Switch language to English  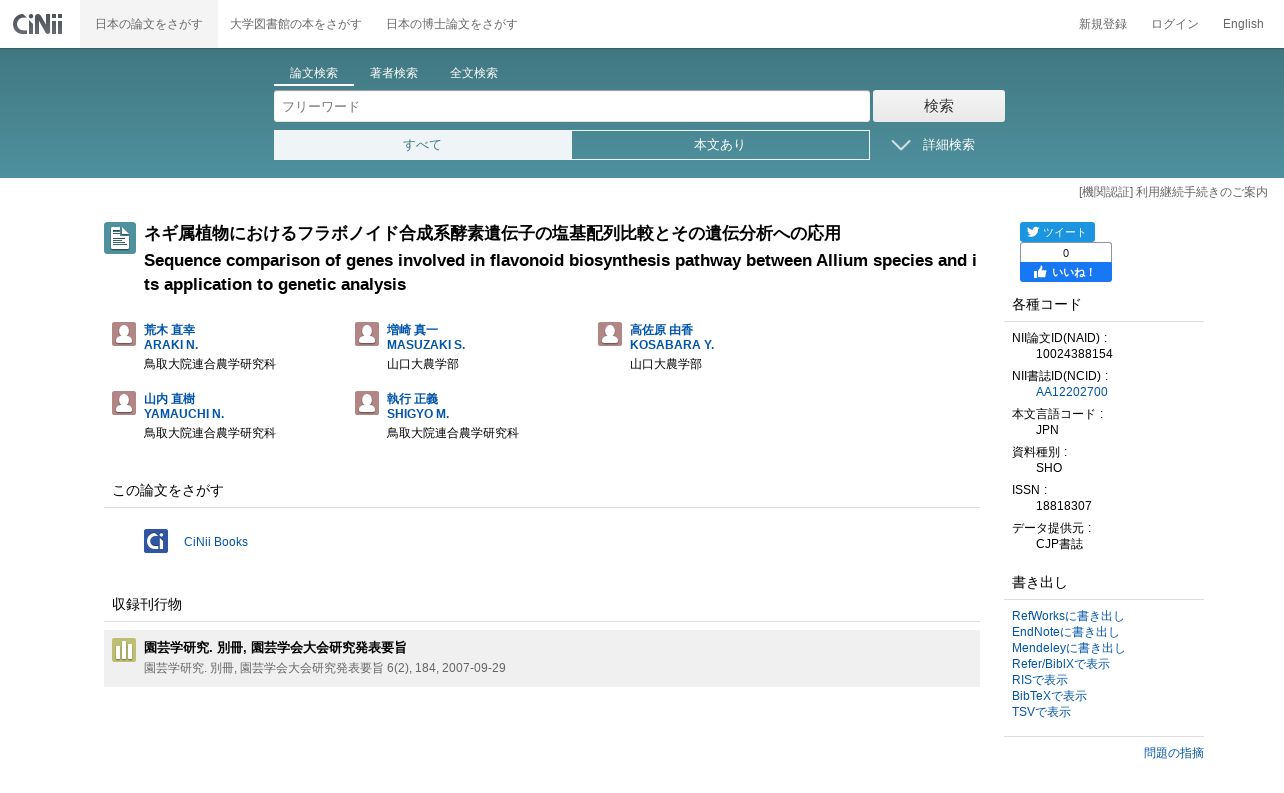[1243, 24]
